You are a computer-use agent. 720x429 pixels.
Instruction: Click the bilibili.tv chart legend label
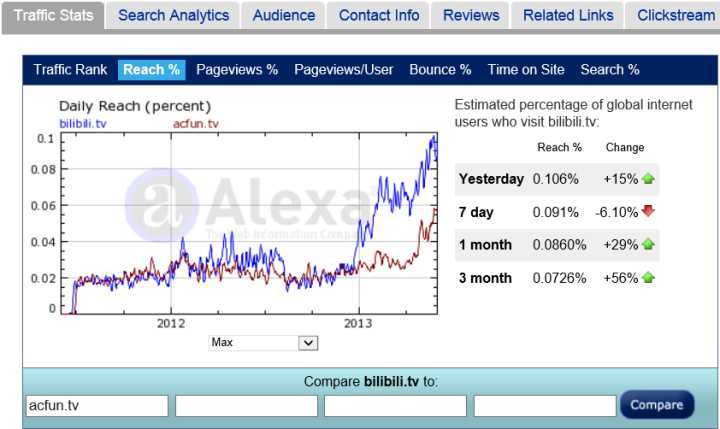click(x=83, y=124)
